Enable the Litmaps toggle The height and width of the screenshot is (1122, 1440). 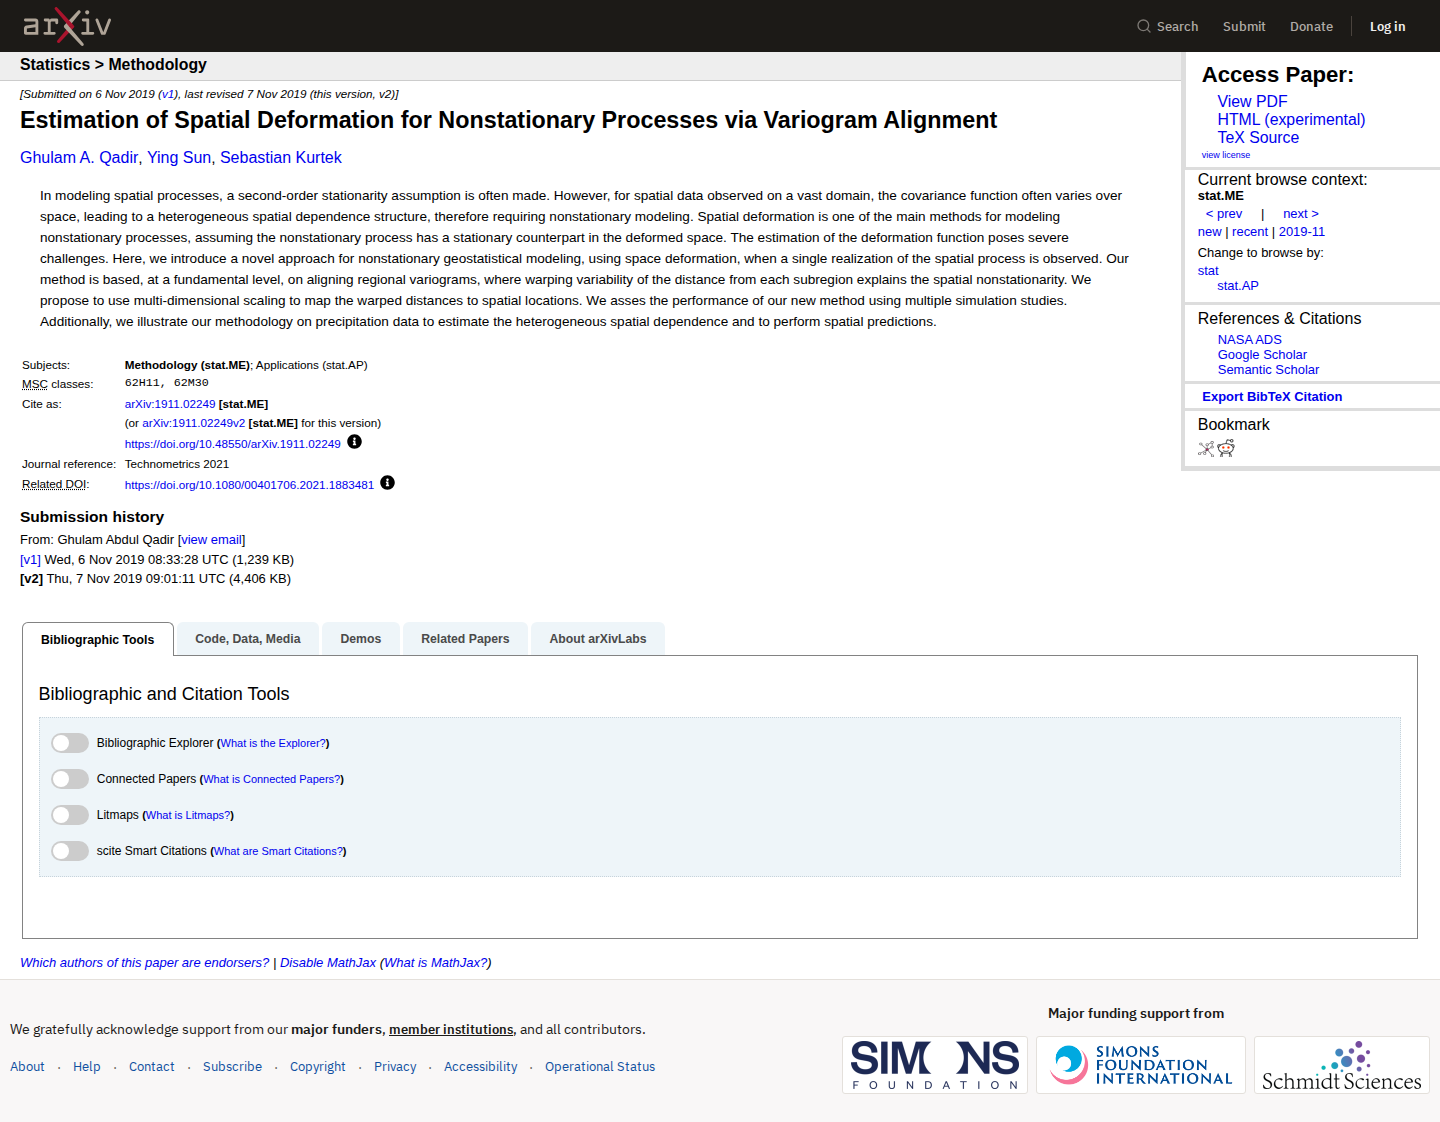(70, 815)
